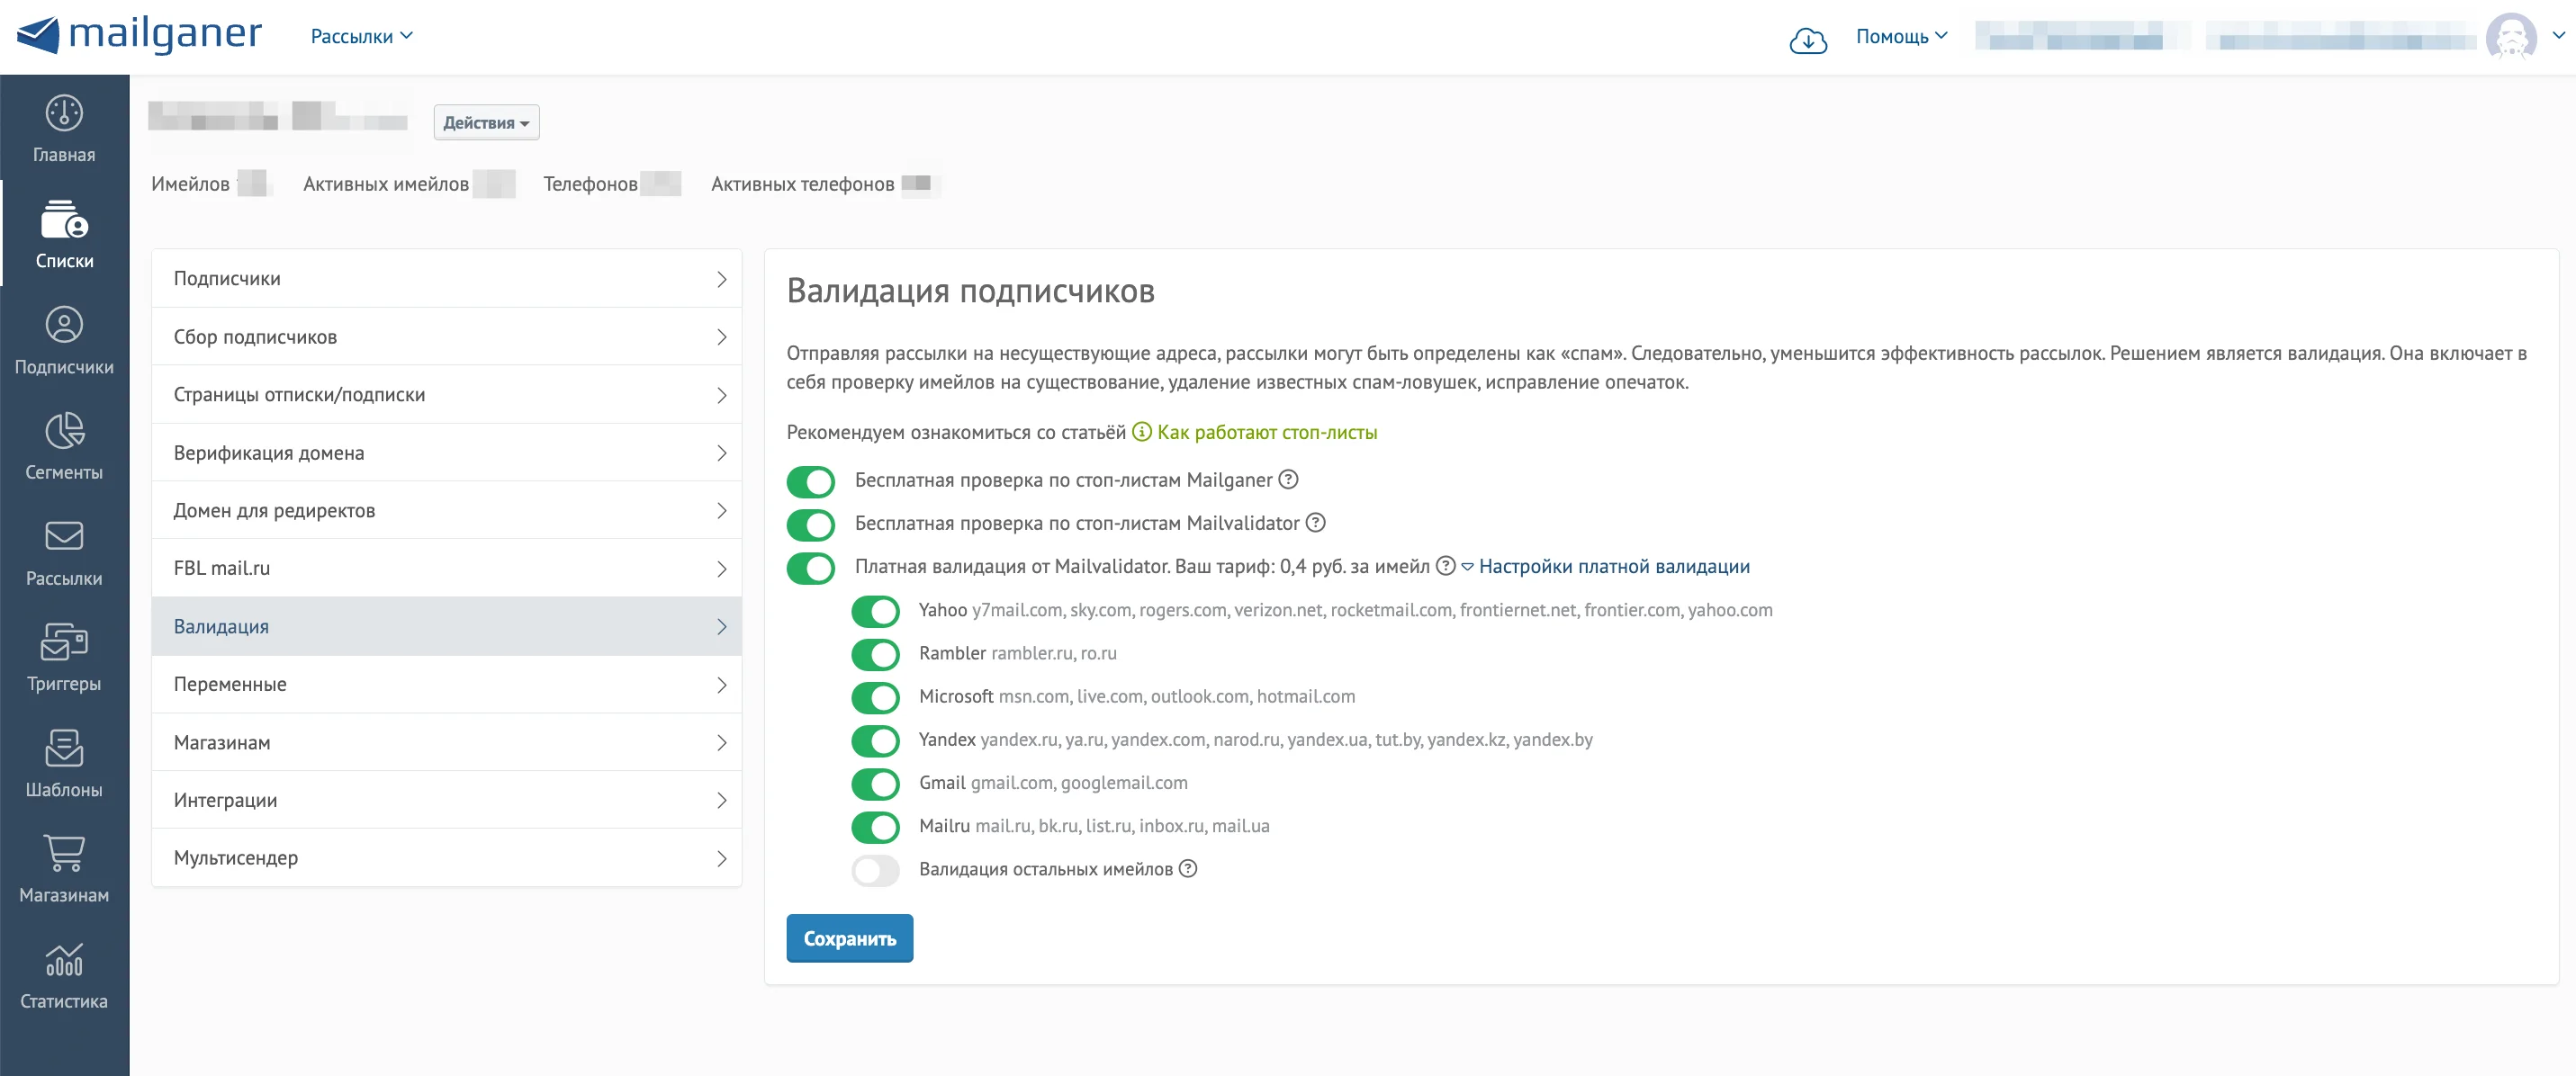Select the Валидация menu item
This screenshot has width=2576, height=1076.
point(446,627)
